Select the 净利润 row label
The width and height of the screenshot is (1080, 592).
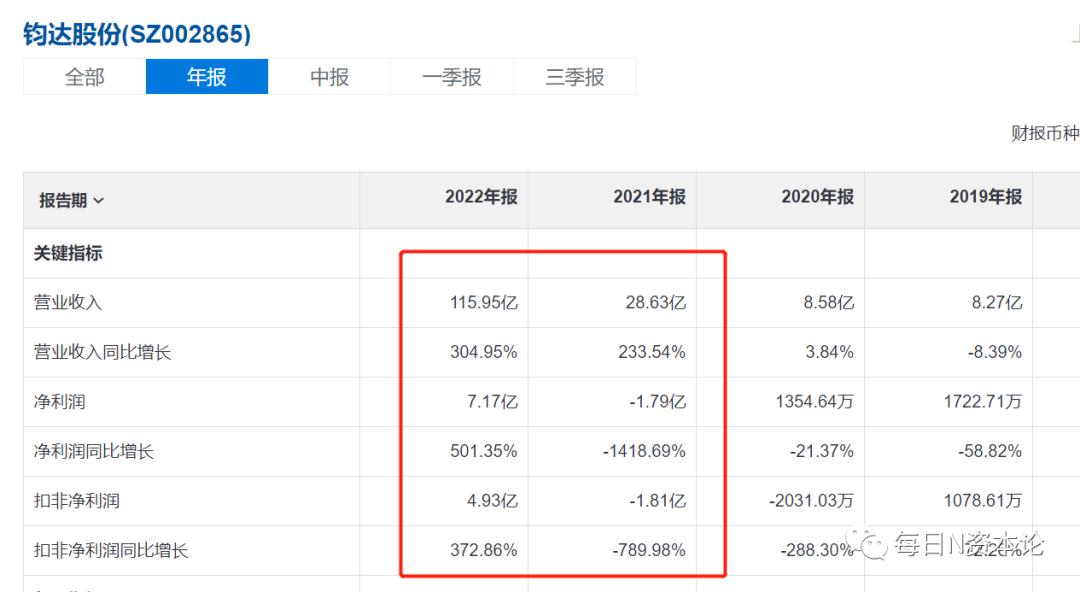click(x=59, y=402)
